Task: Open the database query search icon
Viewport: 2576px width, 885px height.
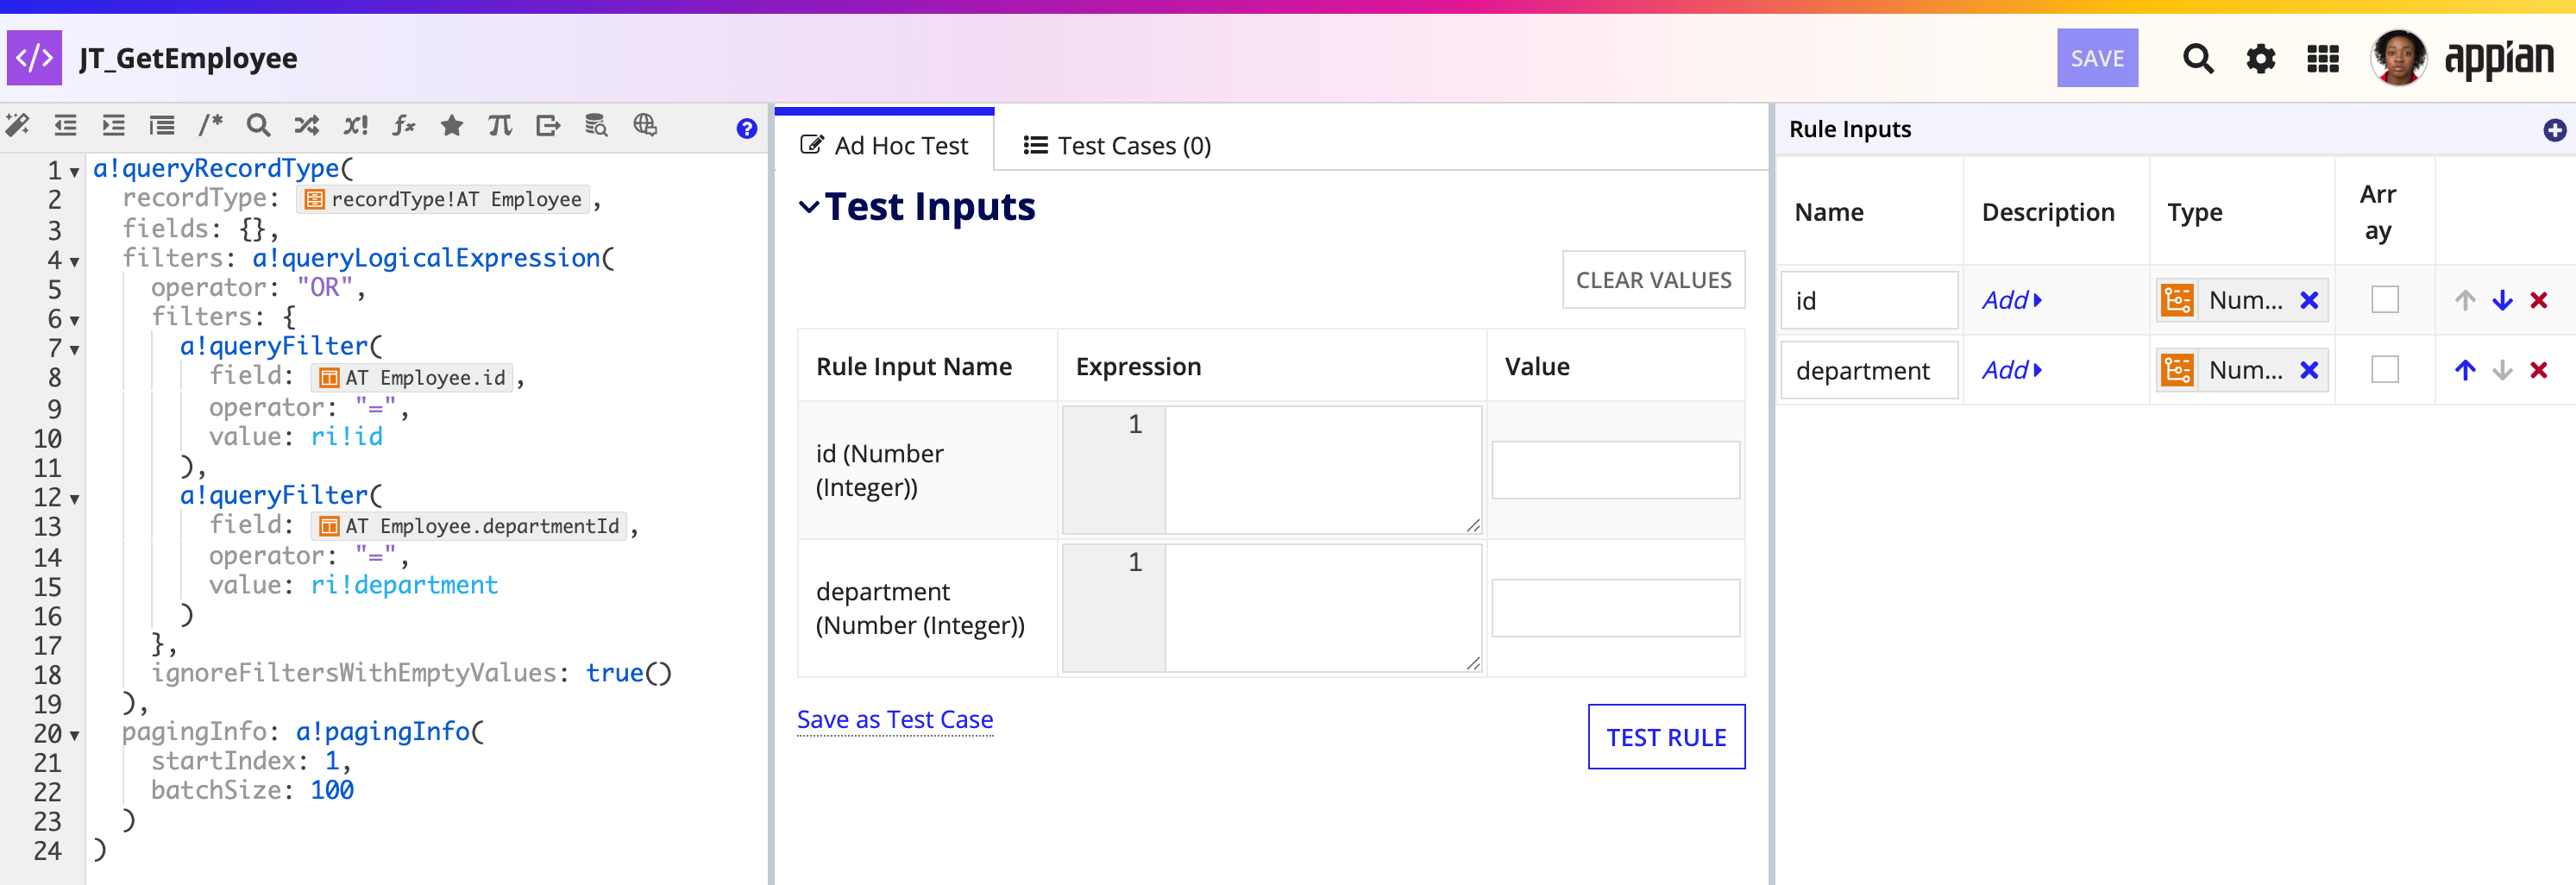Action: 596,125
